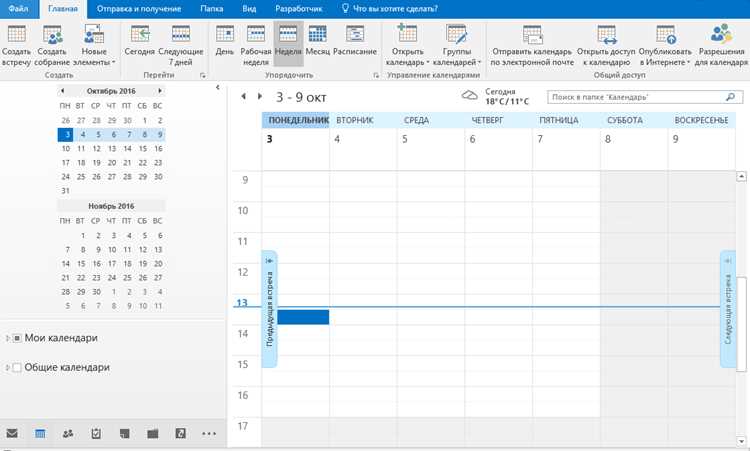The image size is (750, 451).
Task: Open Shortcuts in navigation bar
Action: pyautogui.click(x=180, y=433)
